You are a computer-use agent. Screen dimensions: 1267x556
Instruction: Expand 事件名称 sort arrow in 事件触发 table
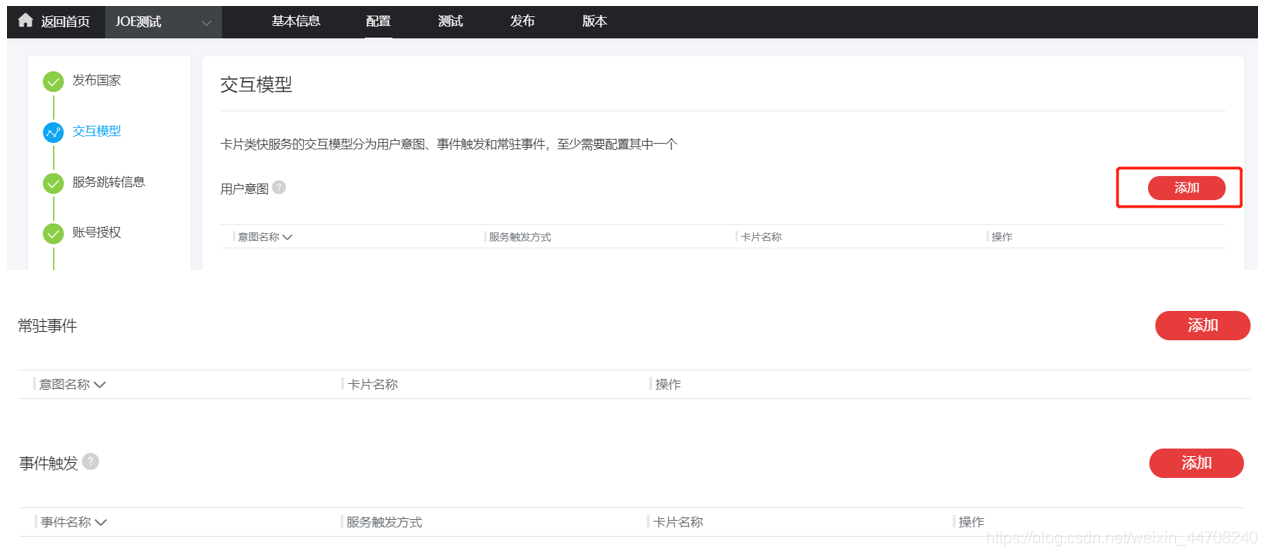click(100, 522)
